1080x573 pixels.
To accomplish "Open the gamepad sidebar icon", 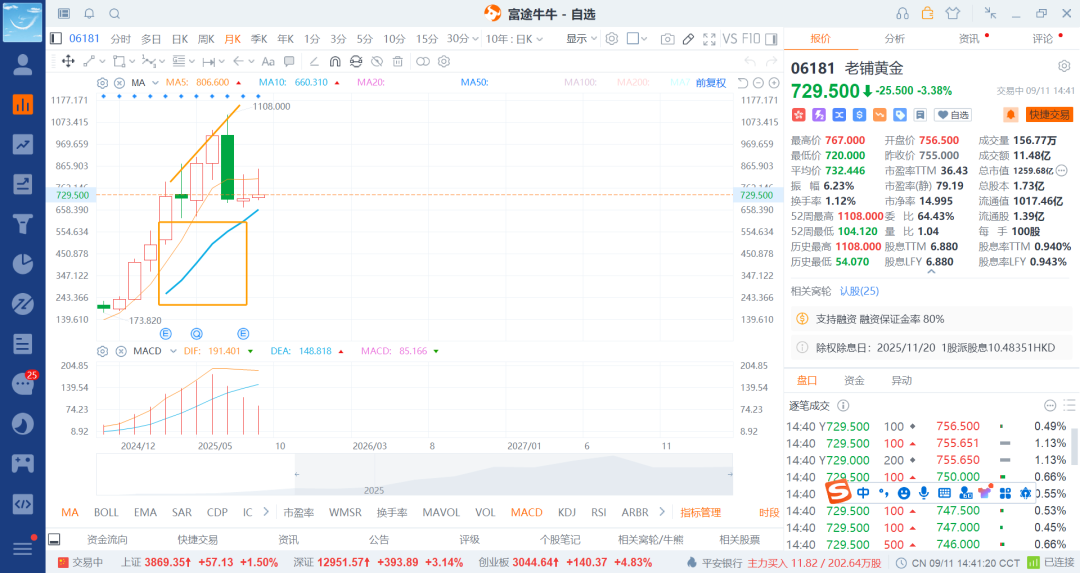I will point(23,463).
